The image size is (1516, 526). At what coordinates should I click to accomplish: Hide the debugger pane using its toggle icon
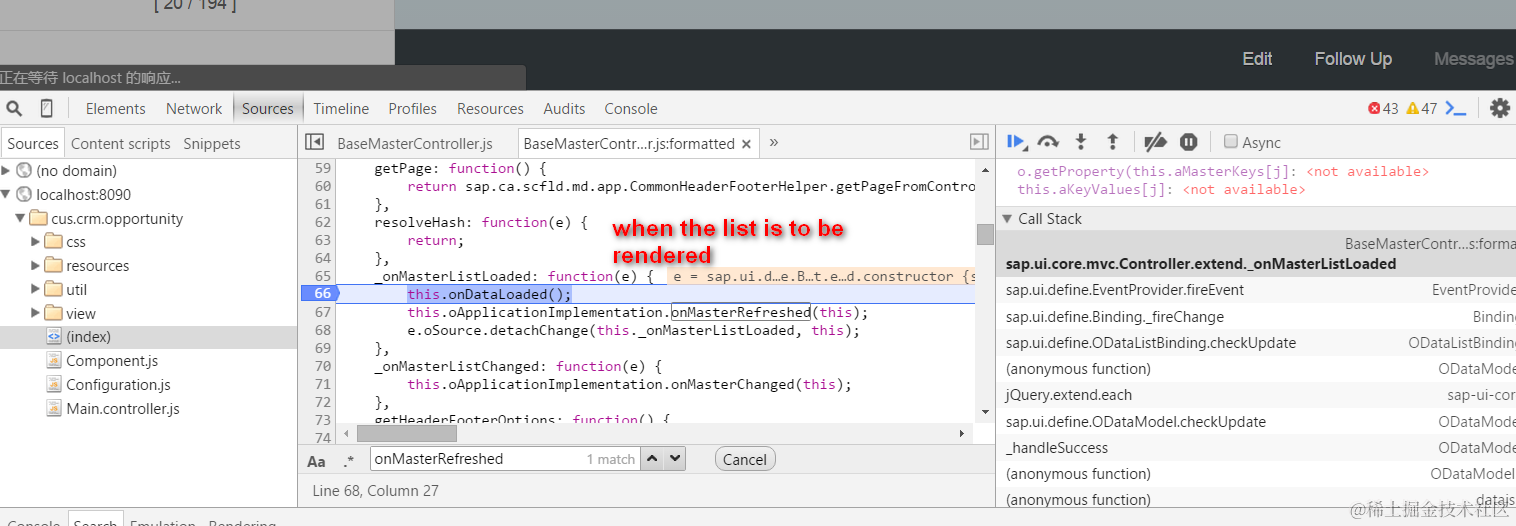pos(979,142)
